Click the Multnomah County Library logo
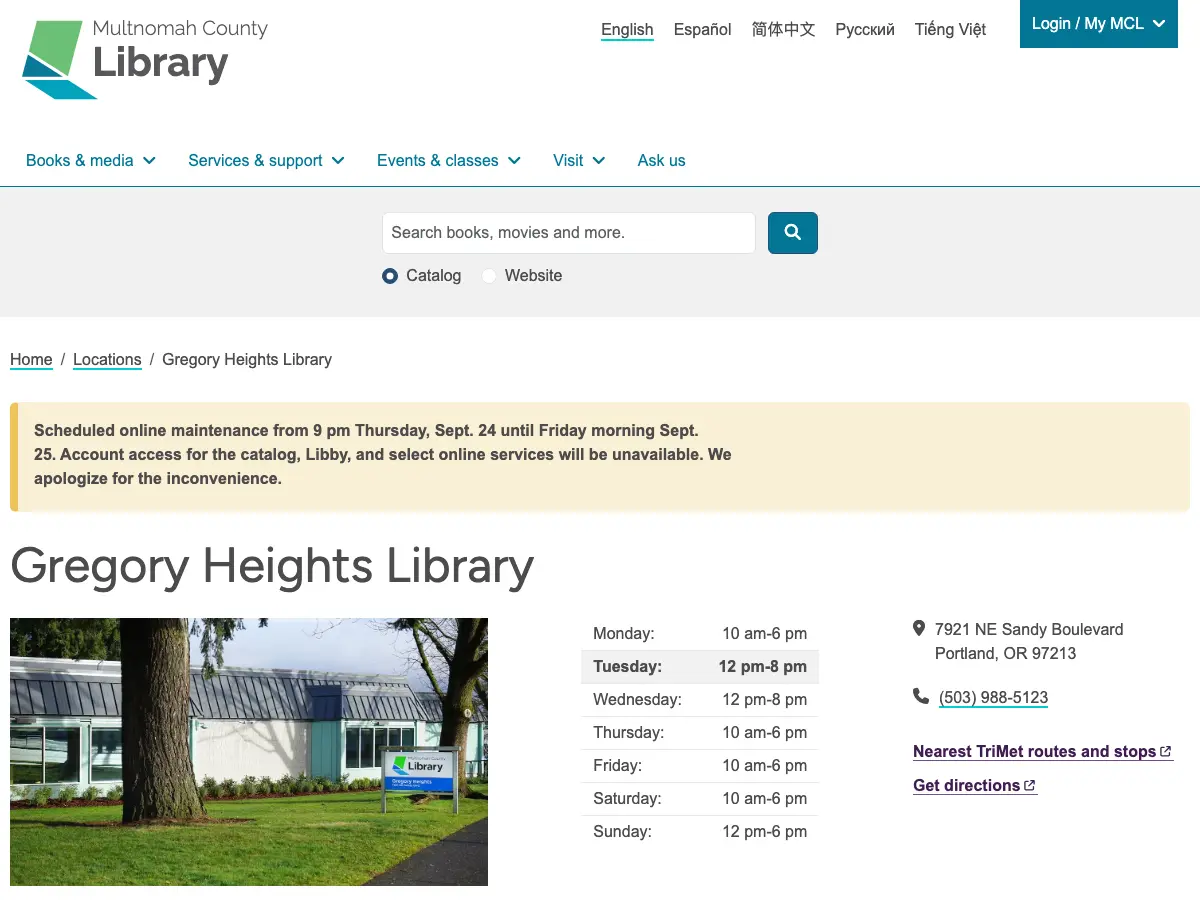Viewport: 1200px width, 900px height. (145, 58)
